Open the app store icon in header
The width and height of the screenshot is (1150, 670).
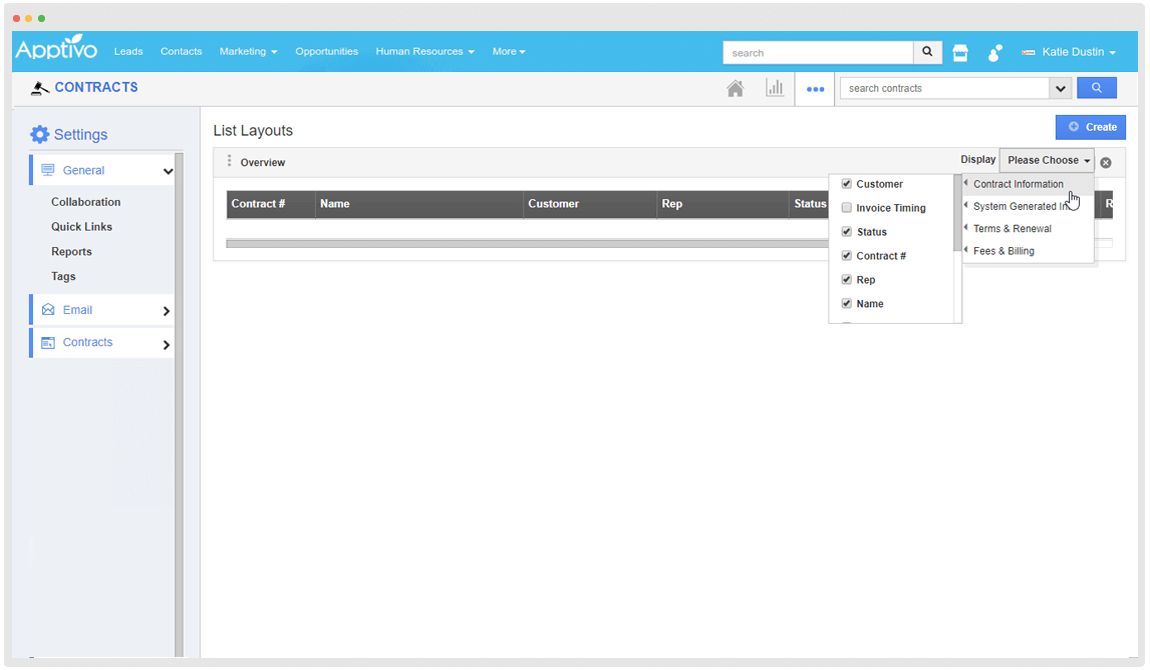[x=960, y=53]
